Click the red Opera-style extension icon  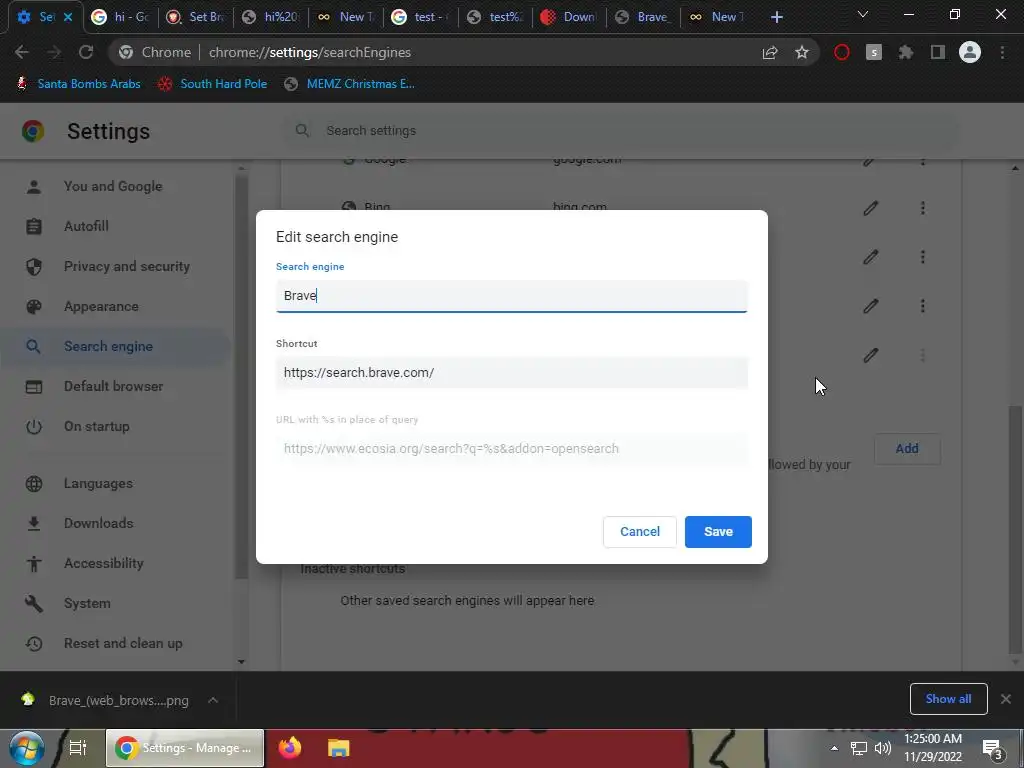tap(841, 52)
